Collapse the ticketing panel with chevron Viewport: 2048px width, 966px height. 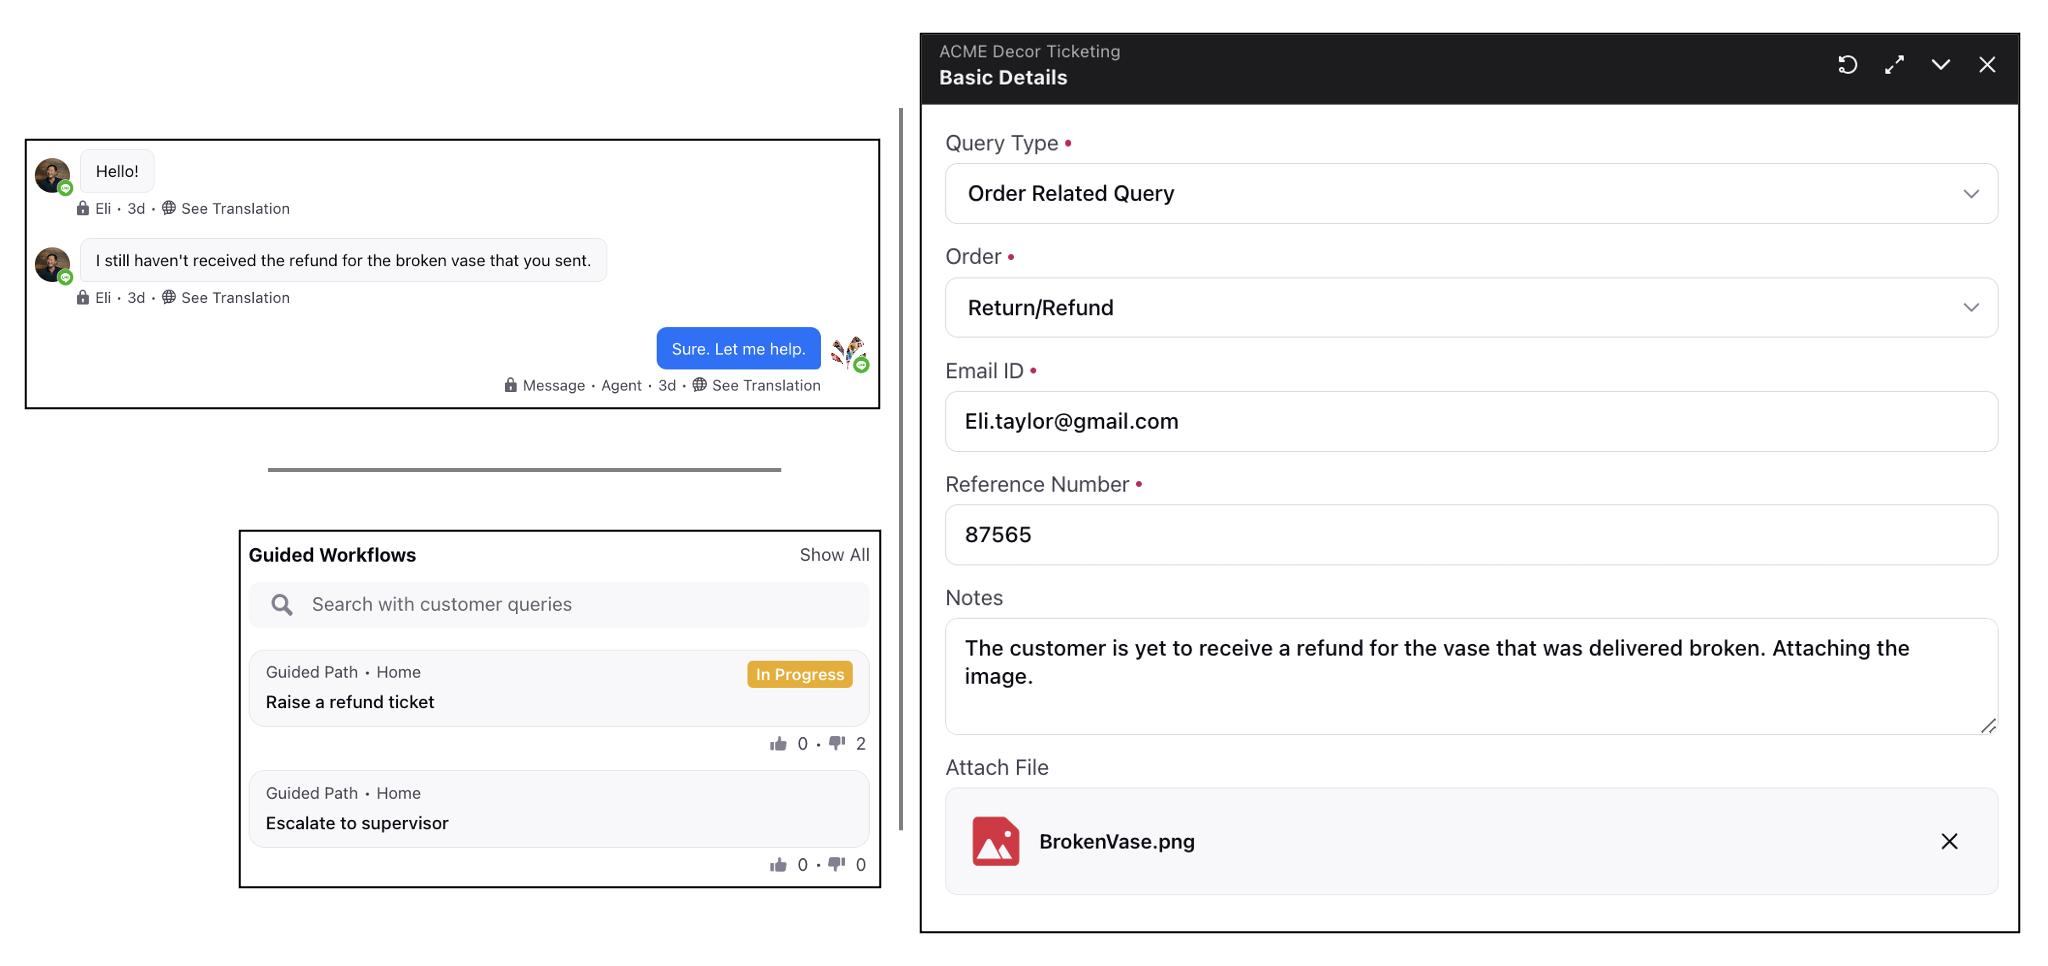pos(1941,65)
